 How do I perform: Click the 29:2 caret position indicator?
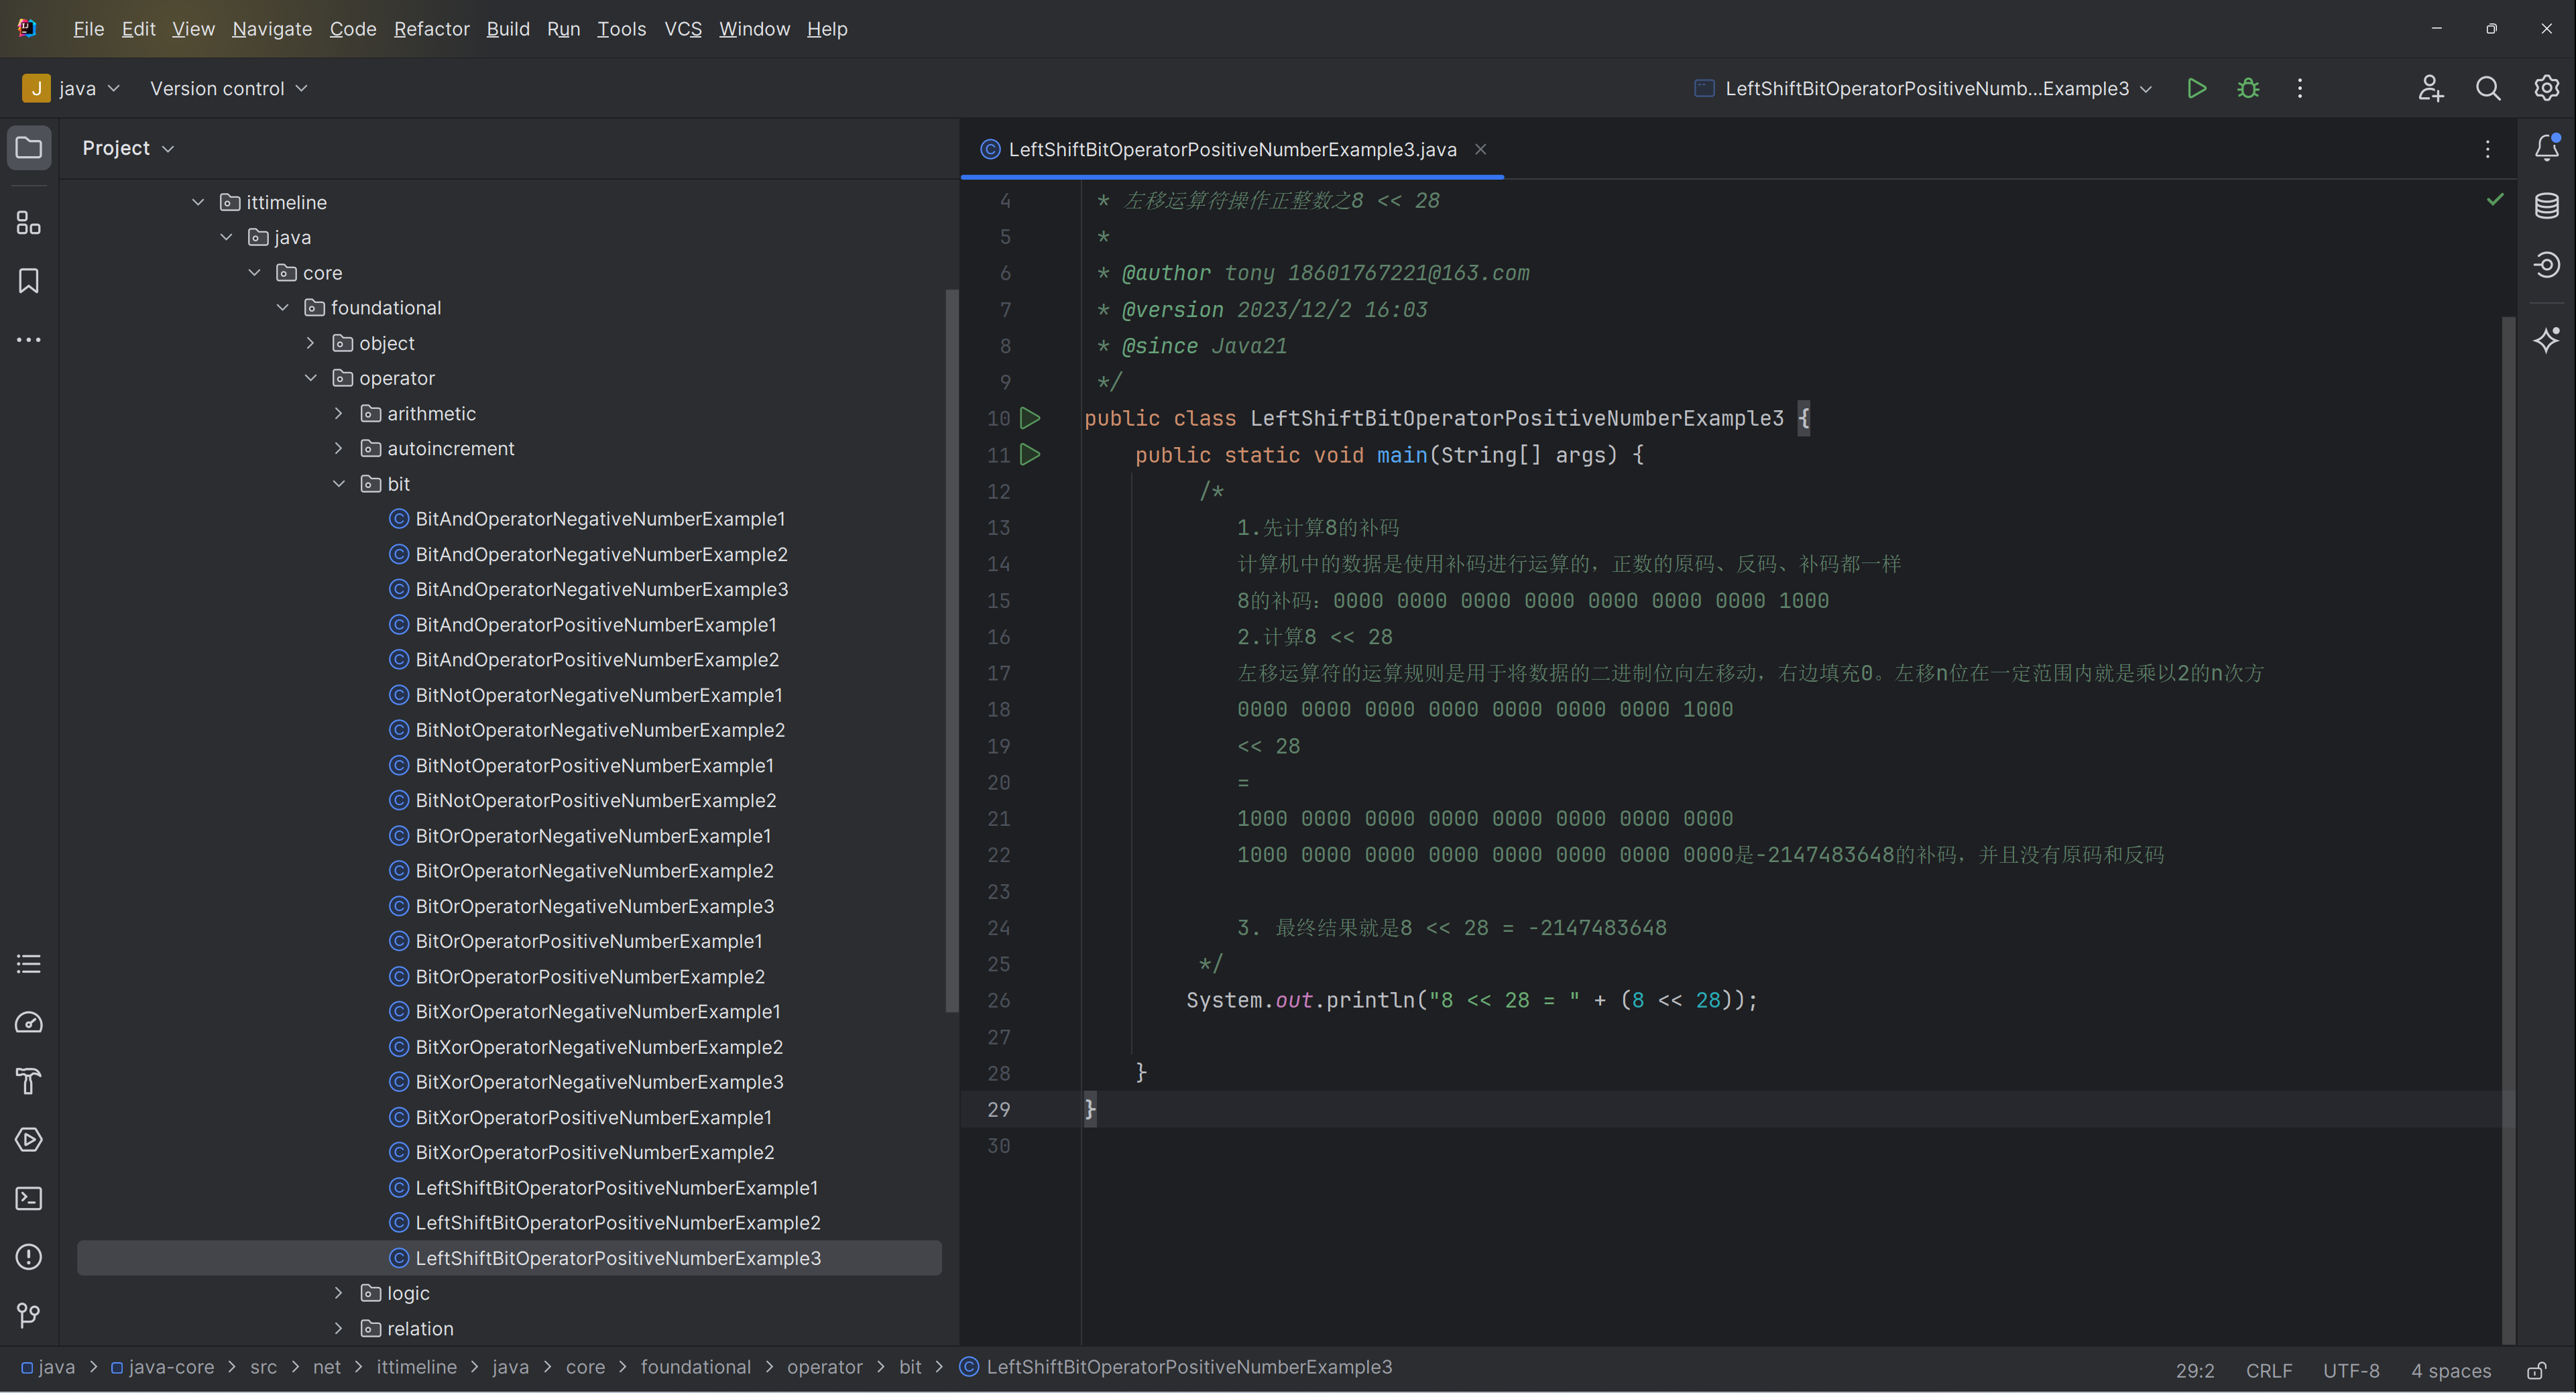(x=2195, y=1370)
